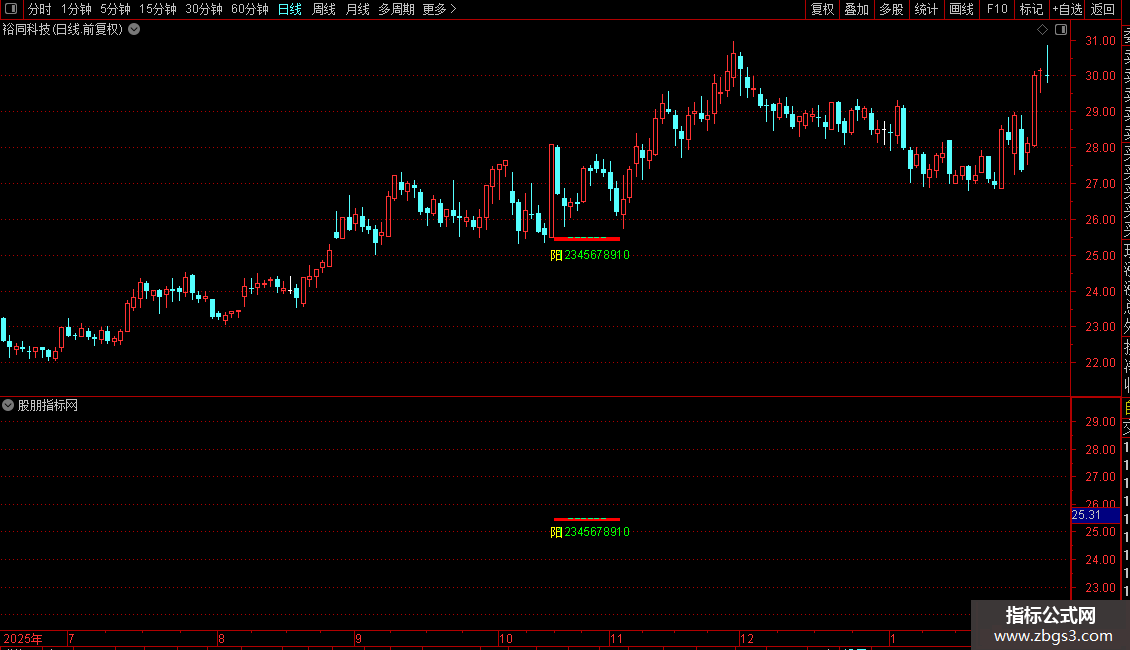1130x650 pixels.
Task: Click the red support line in the main chart
Action: (587, 239)
